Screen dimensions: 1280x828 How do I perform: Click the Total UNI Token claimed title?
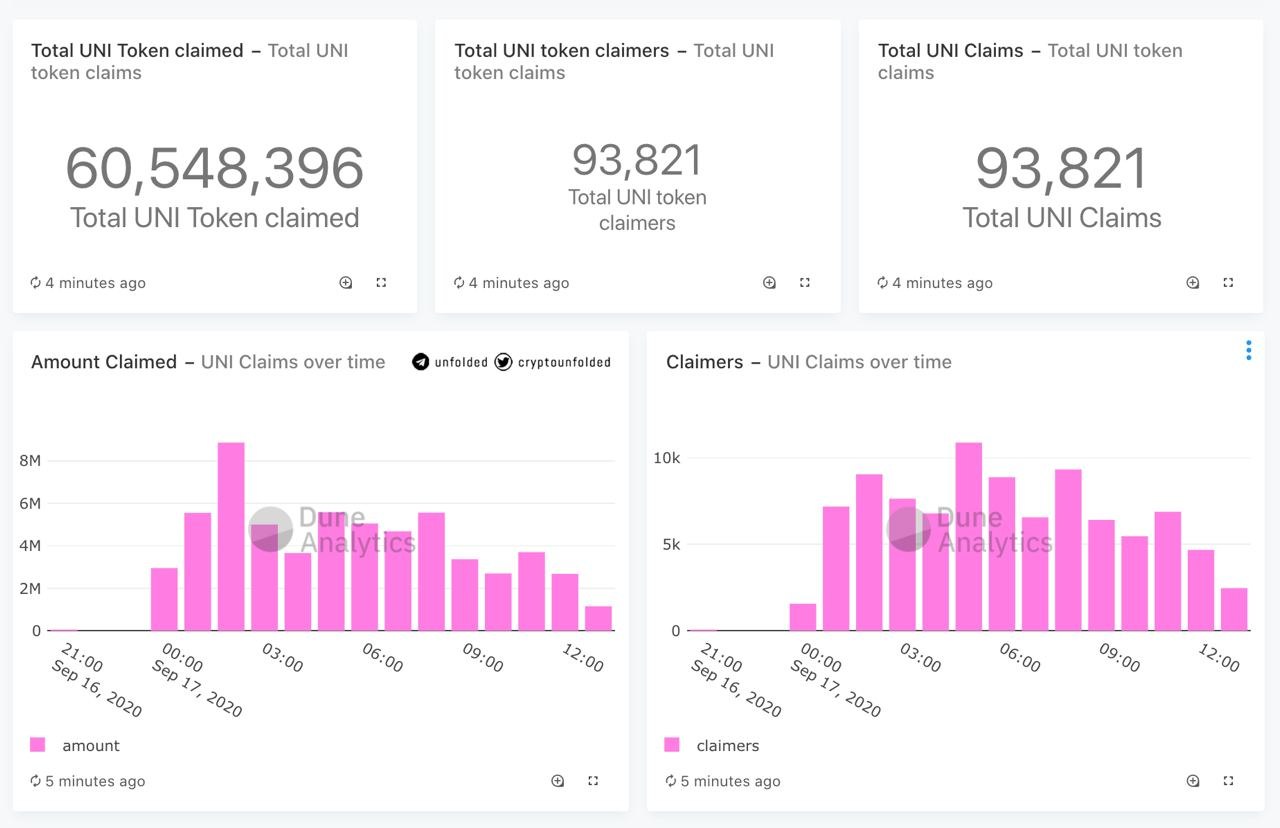tap(137, 50)
